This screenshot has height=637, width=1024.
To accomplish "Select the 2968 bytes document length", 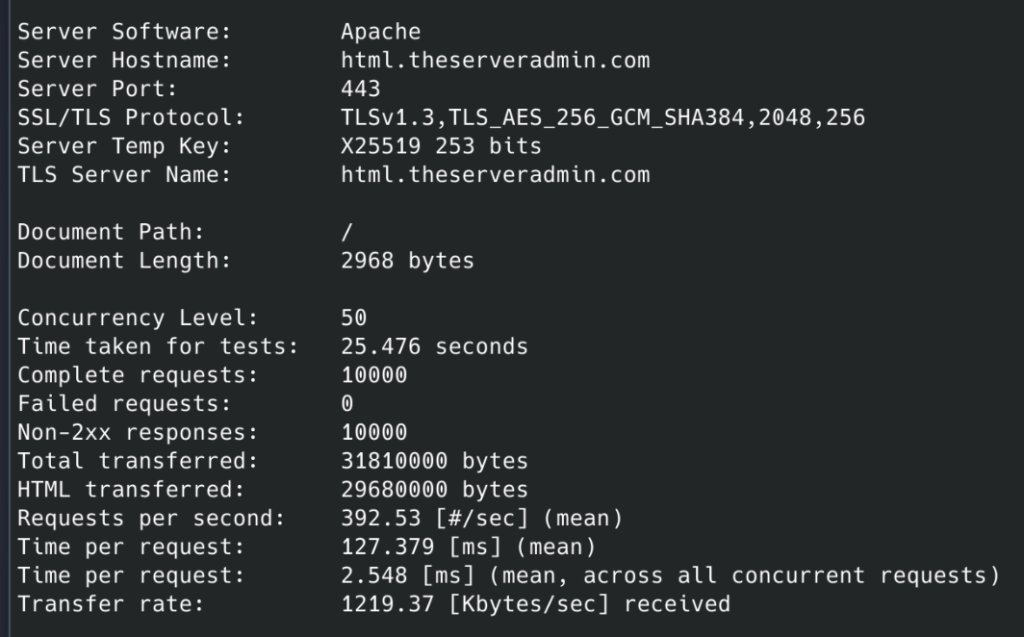I will 407,261.
